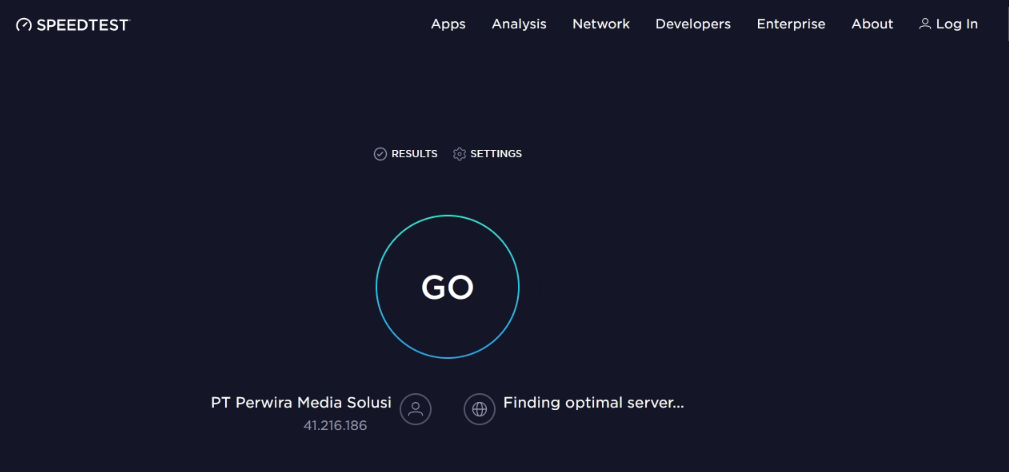The width and height of the screenshot is (1009, 472).
Task: Click the circled user profile icon
Action: point(416,409)
